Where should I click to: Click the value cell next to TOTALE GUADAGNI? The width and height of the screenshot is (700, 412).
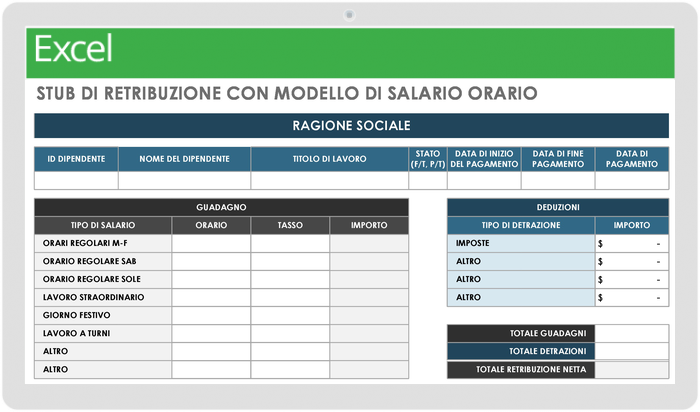point(632,333)
